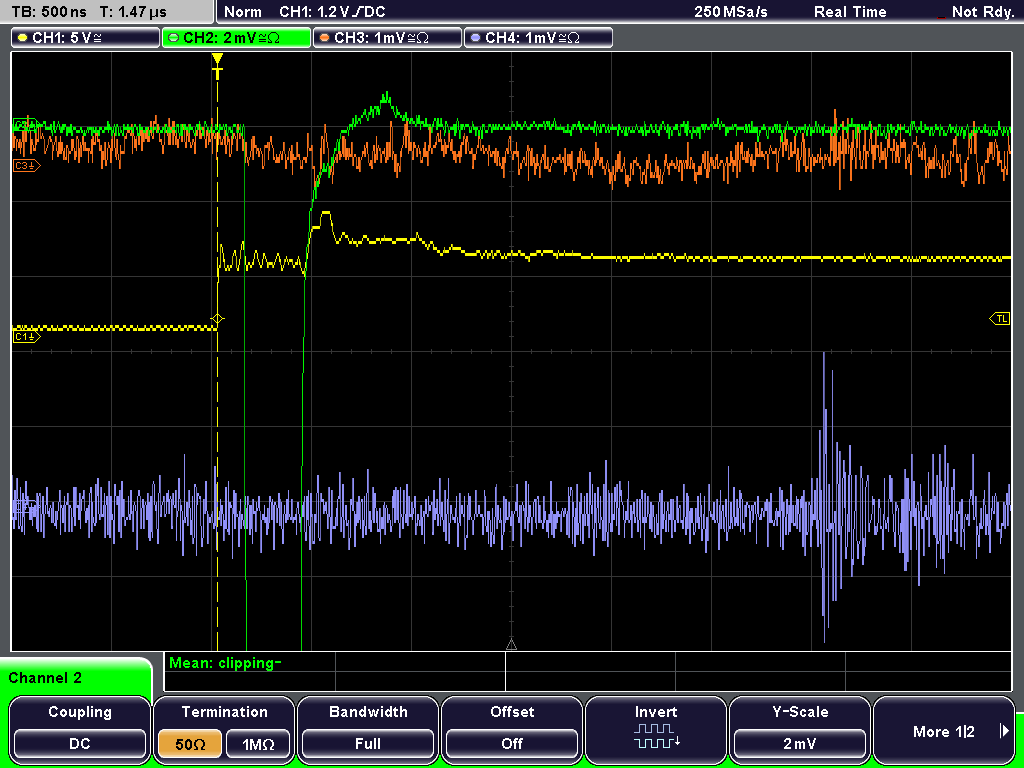Open the Coupling DC setting
This screenshot has width=1024, height=768.
80,729
